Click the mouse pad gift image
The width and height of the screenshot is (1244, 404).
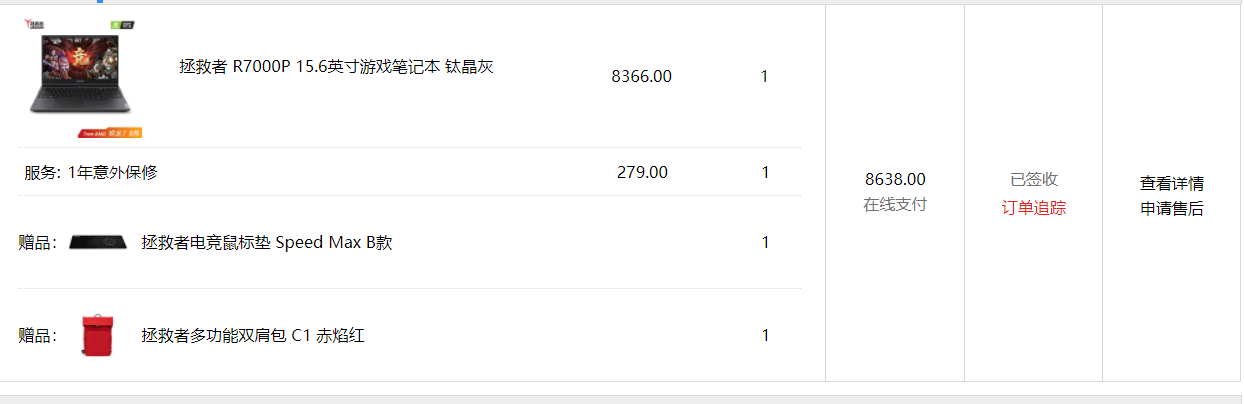pyautogui.click(x=98, y=242)
